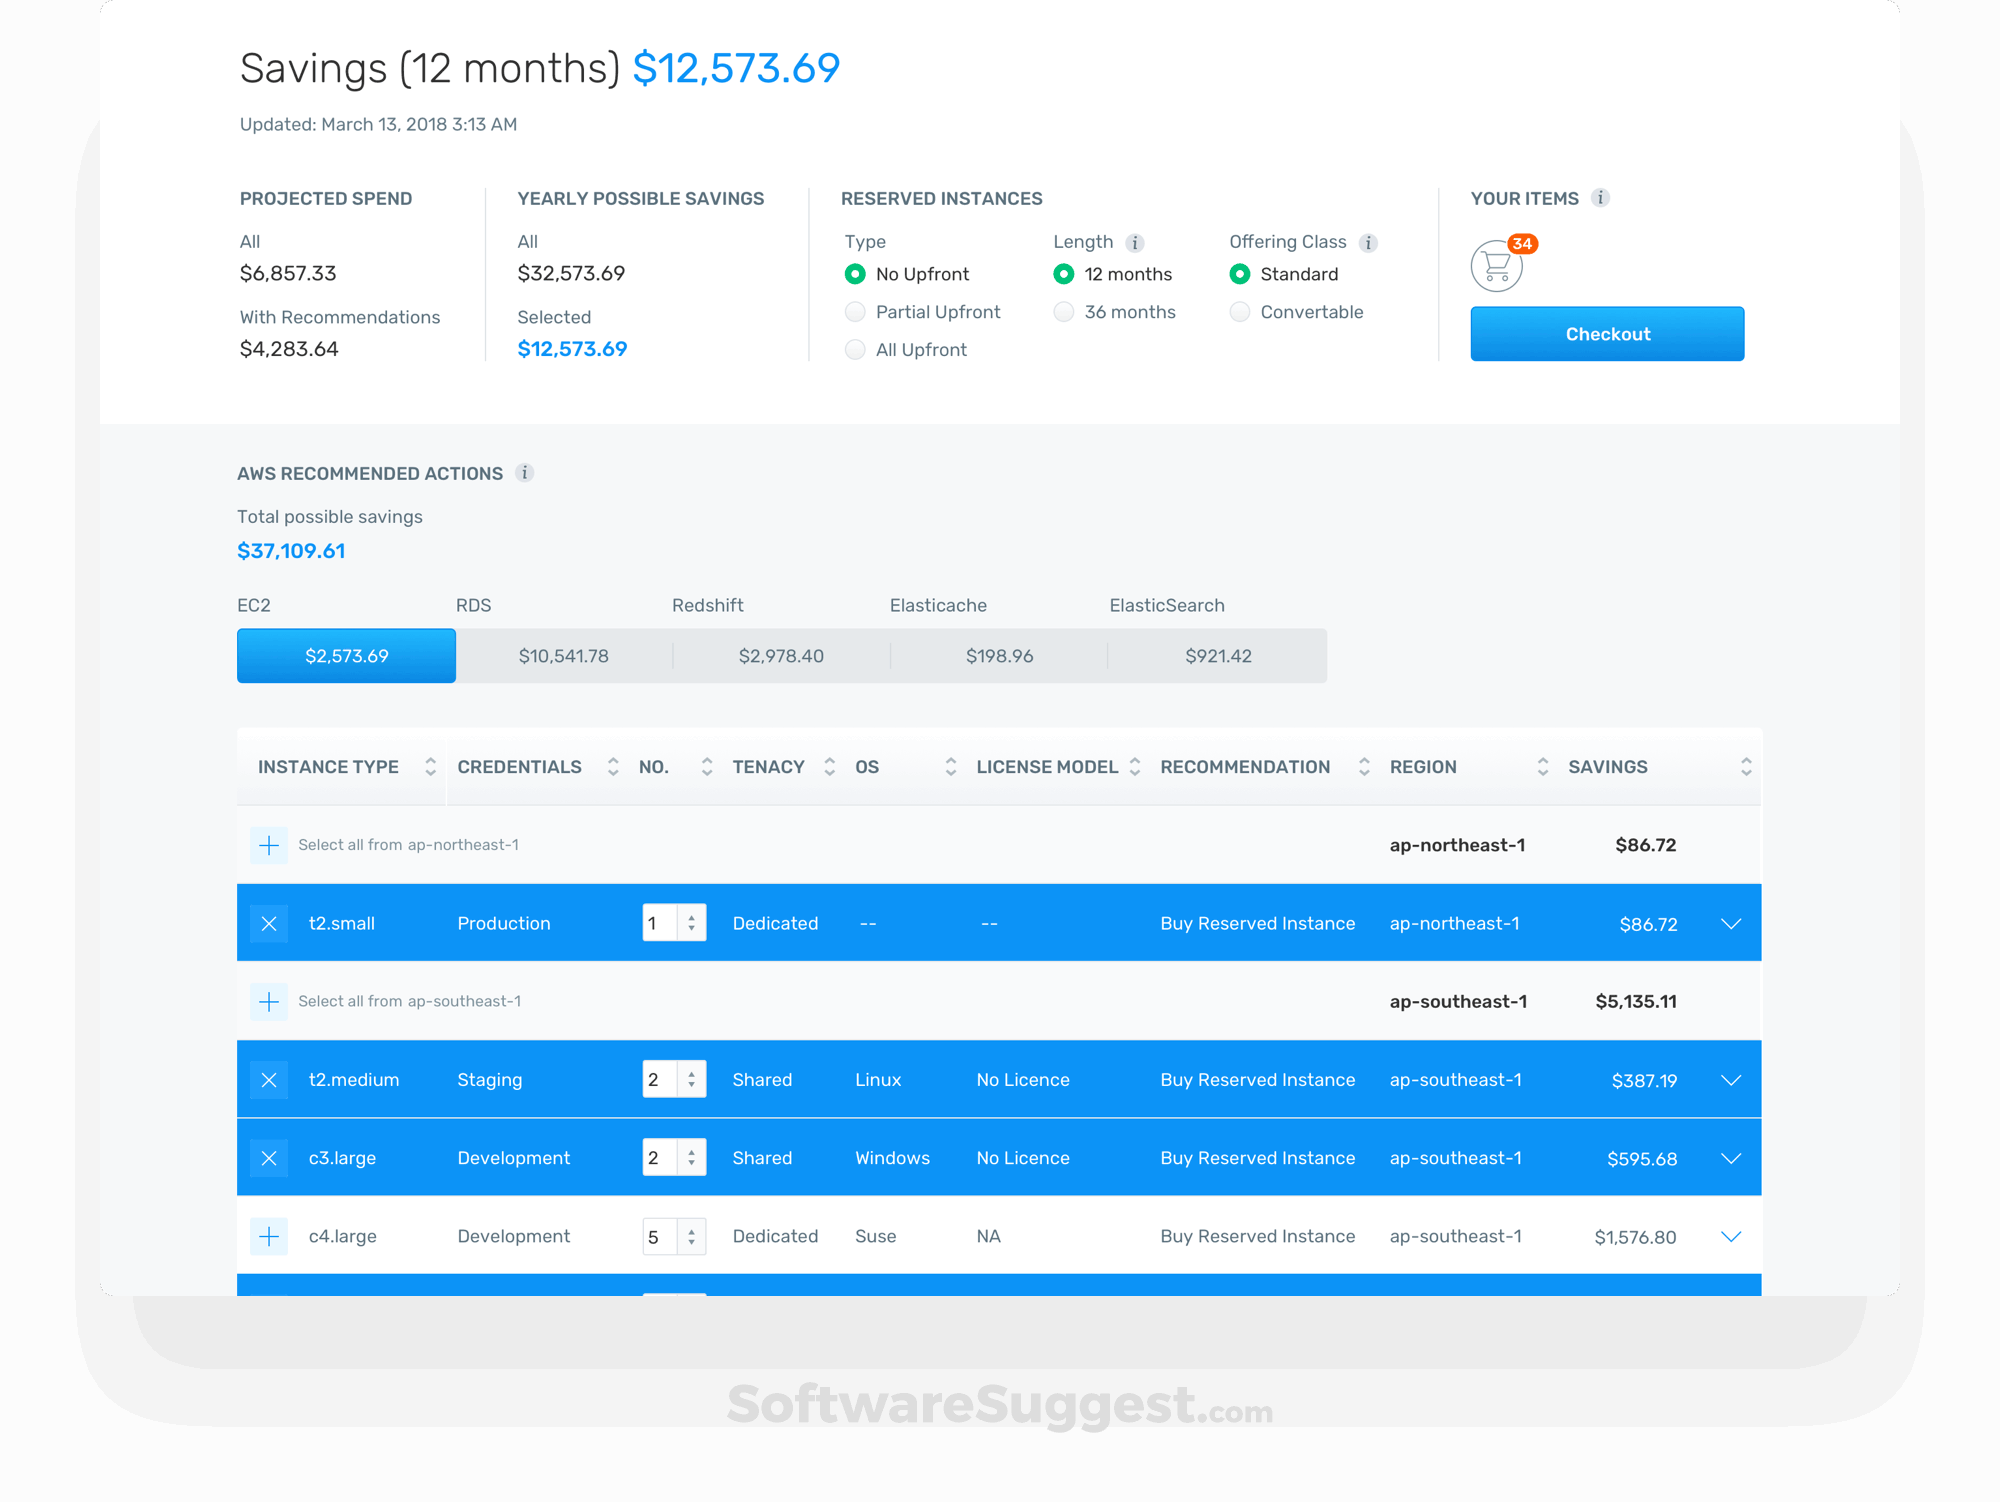Open the Redshift savings tab

781,656
